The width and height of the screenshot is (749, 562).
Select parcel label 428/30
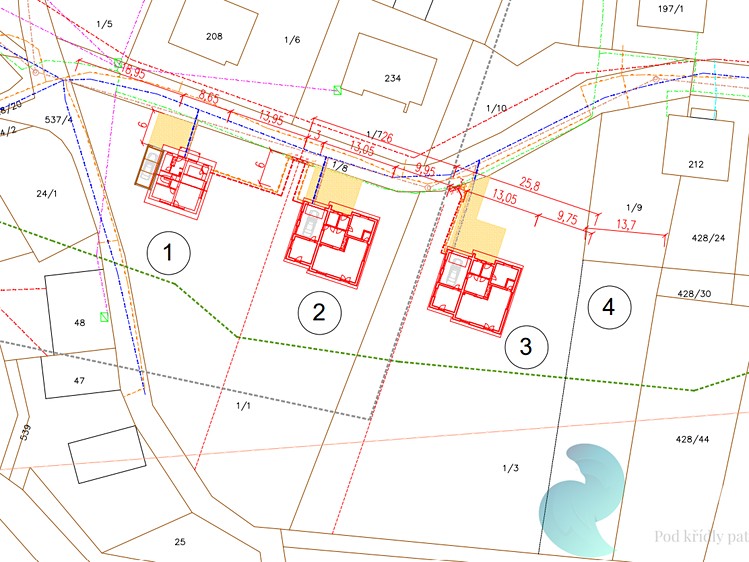pyautogui.click(x=694, y=294)
